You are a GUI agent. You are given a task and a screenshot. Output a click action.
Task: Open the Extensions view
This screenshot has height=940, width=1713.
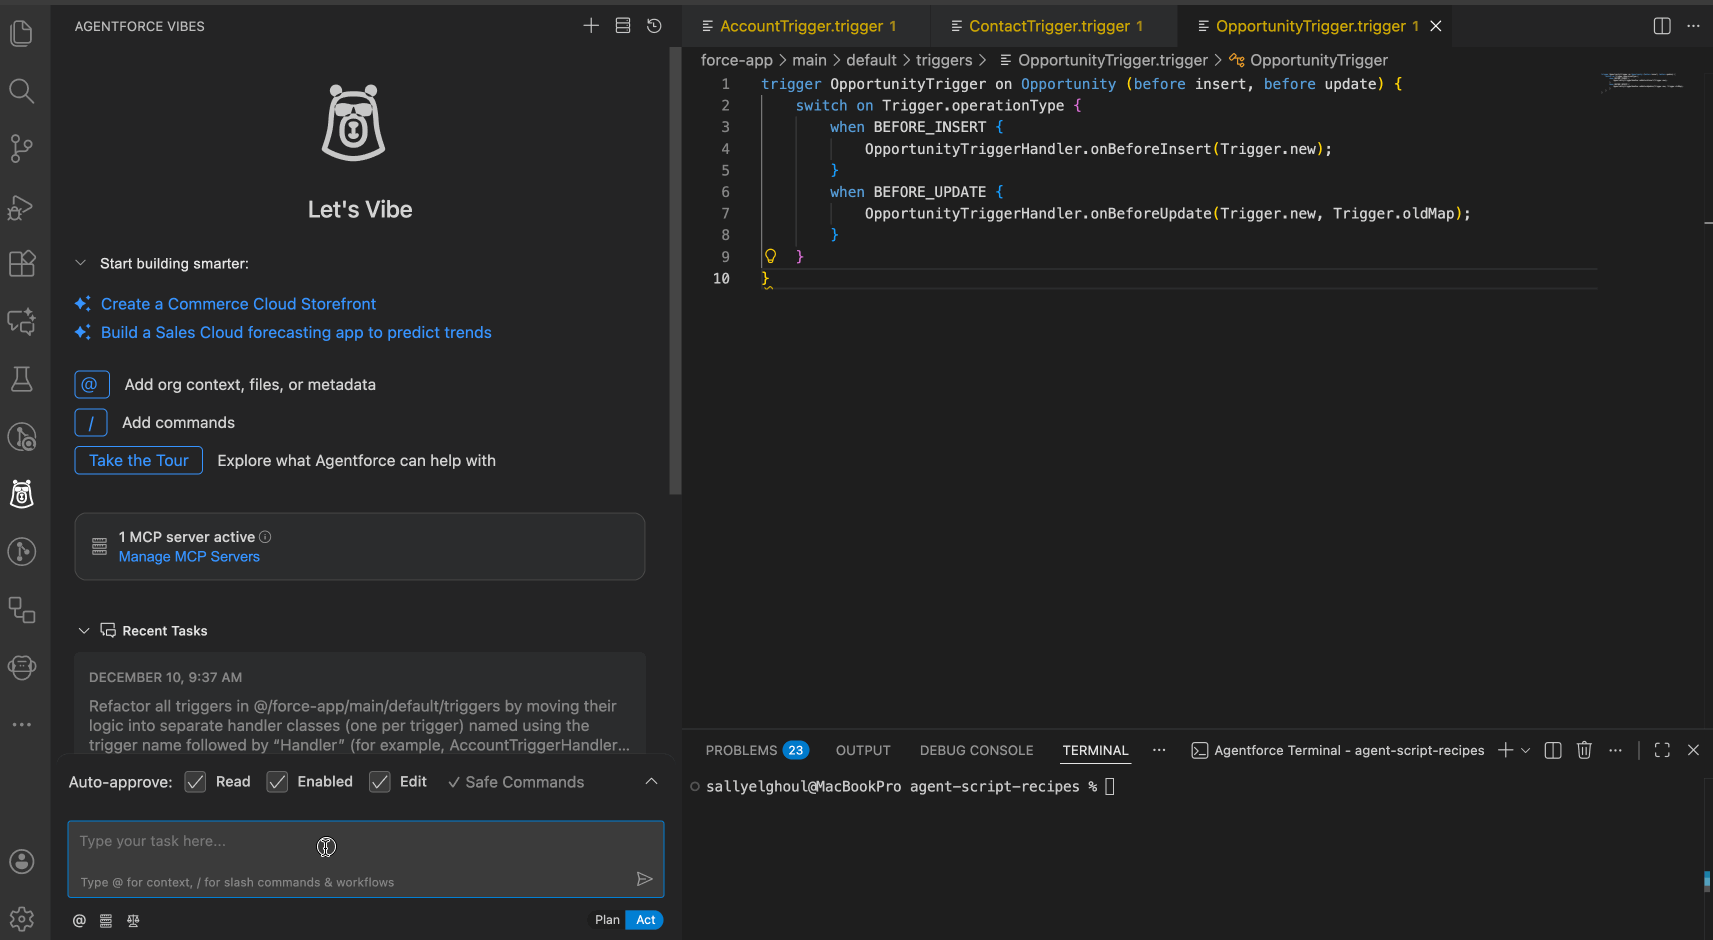[x=21, y=263]
